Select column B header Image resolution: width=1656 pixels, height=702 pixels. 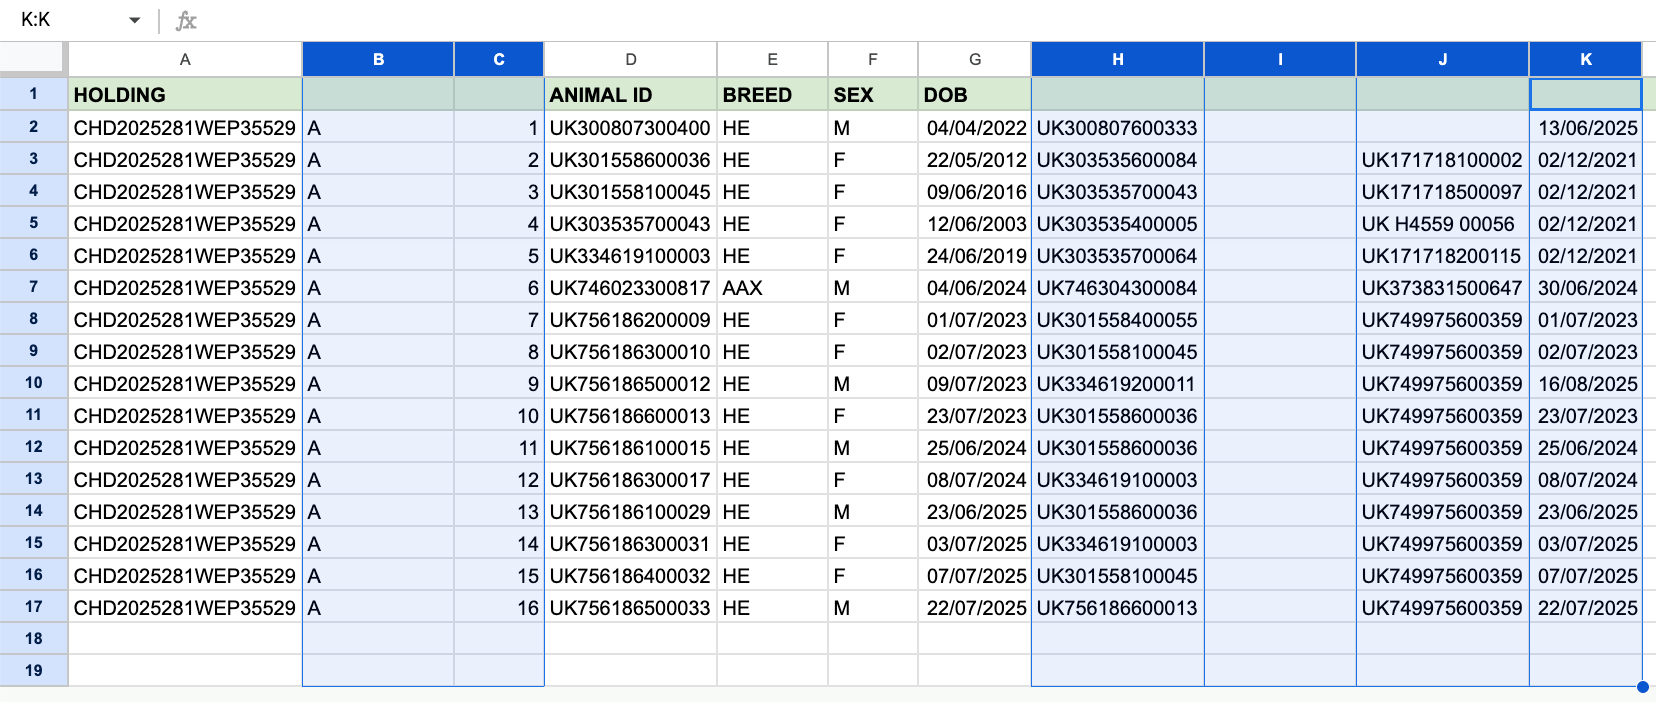pos(378,59)
